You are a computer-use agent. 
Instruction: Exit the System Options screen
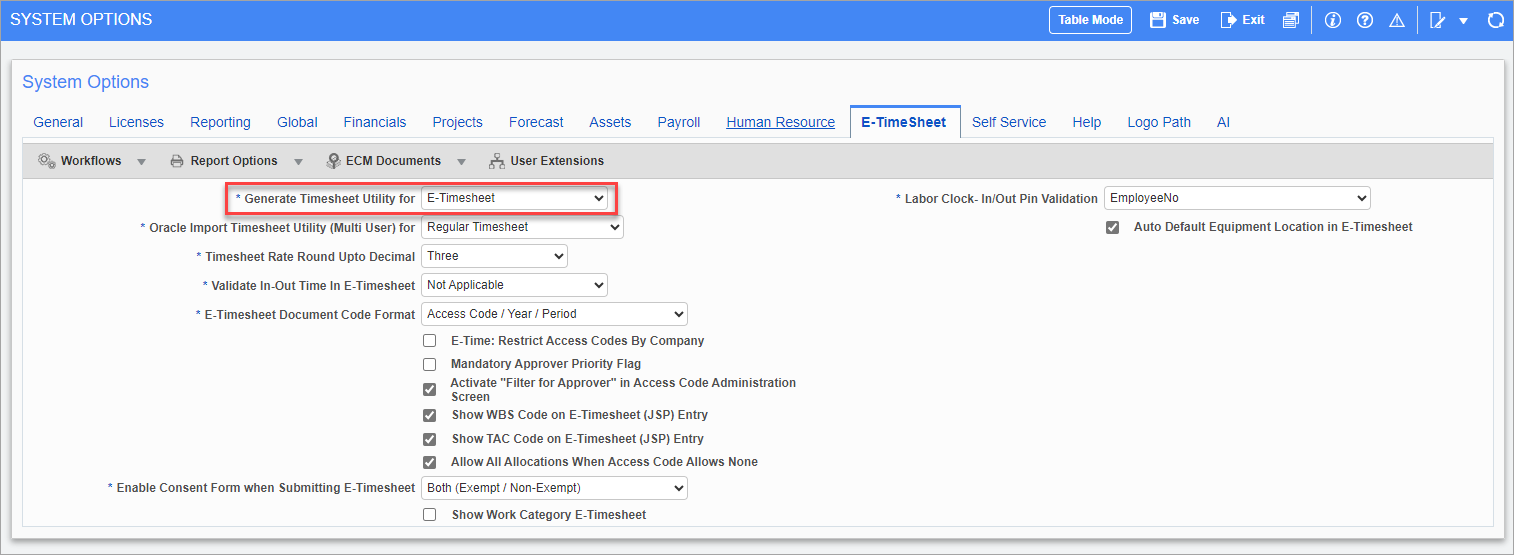pyautogui.click(x=1243, y=20)
